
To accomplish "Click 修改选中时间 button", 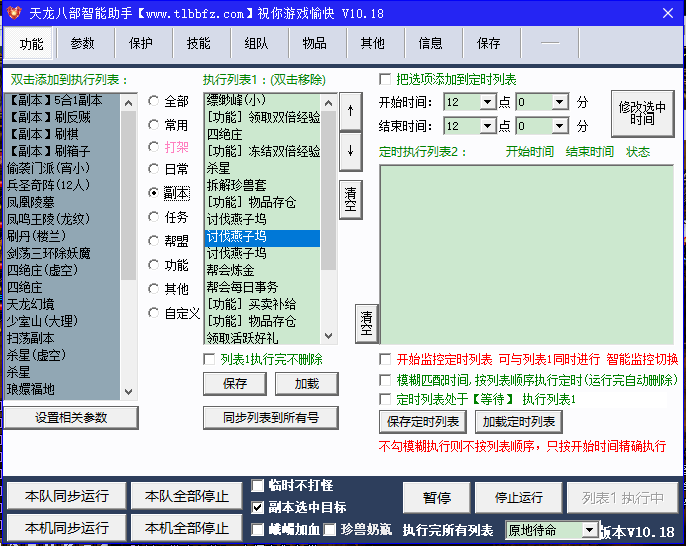I will [642, 113].
